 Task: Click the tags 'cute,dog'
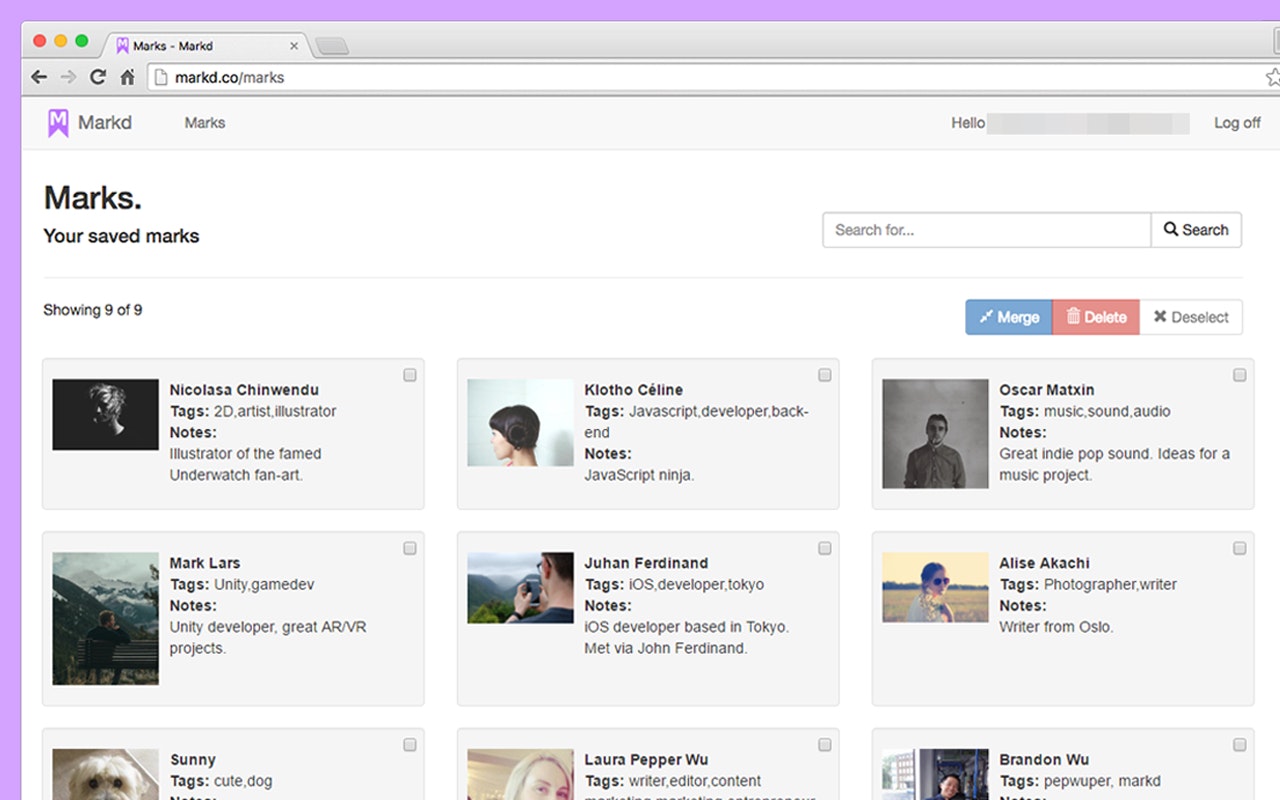243,781
